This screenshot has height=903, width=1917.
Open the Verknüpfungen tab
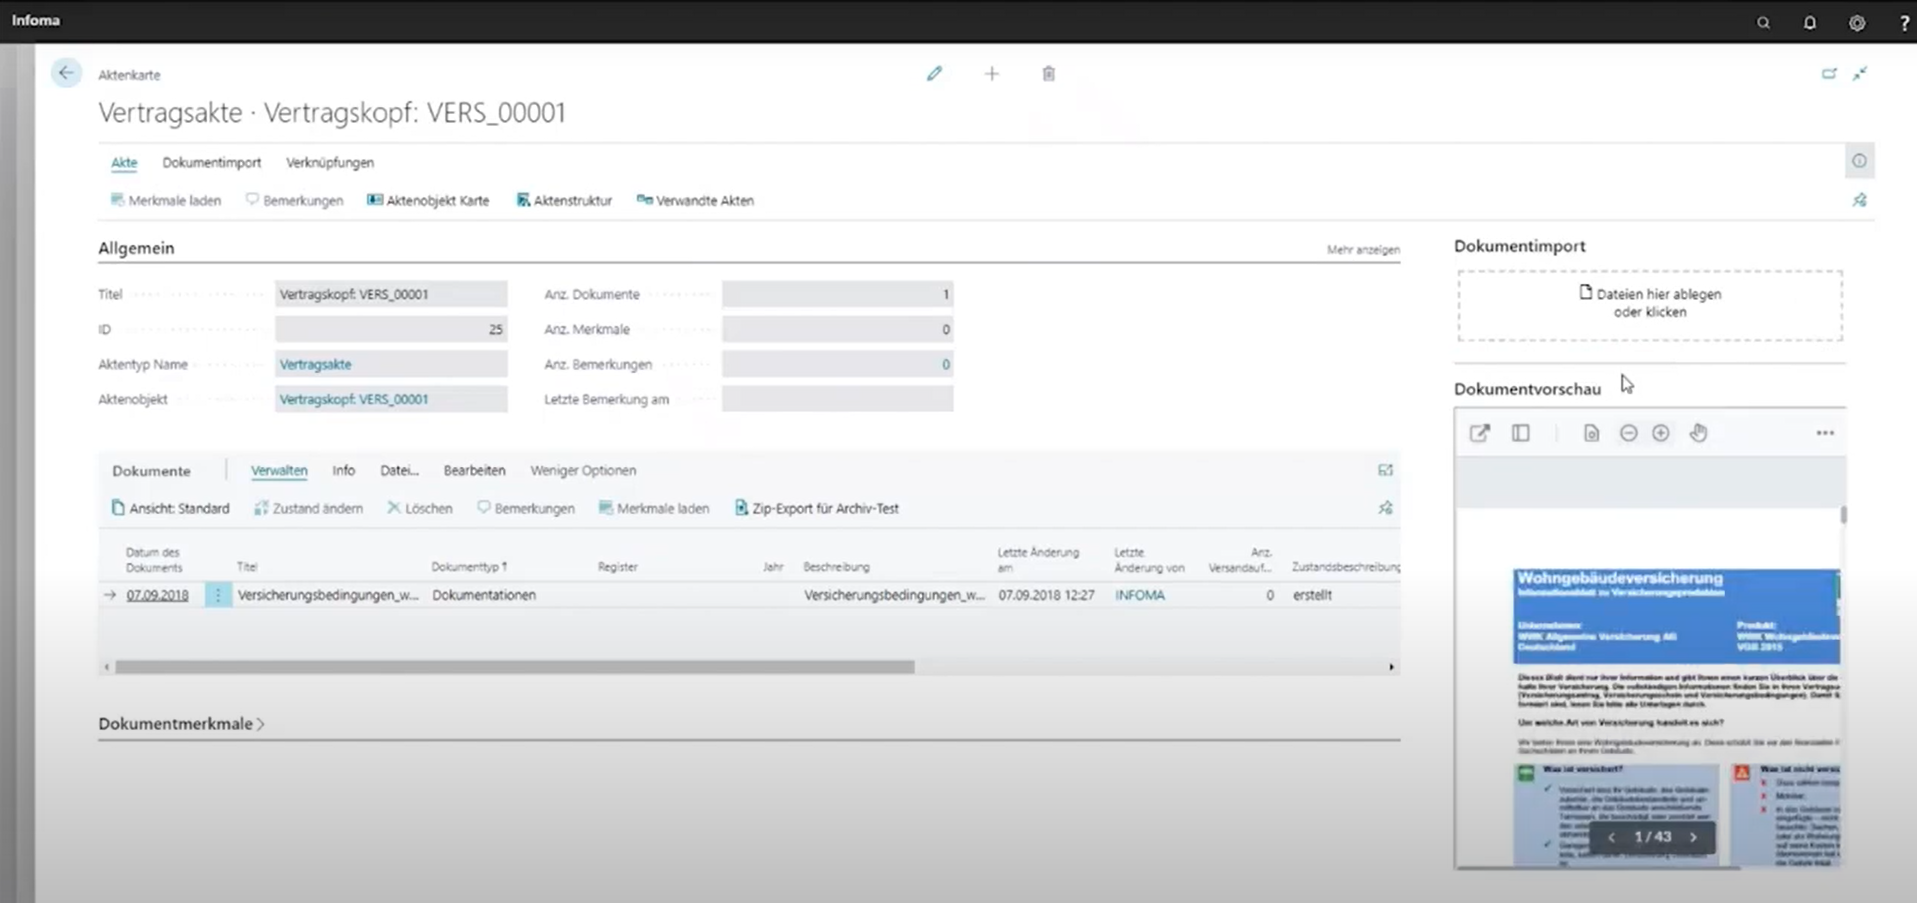pos(329,162)
